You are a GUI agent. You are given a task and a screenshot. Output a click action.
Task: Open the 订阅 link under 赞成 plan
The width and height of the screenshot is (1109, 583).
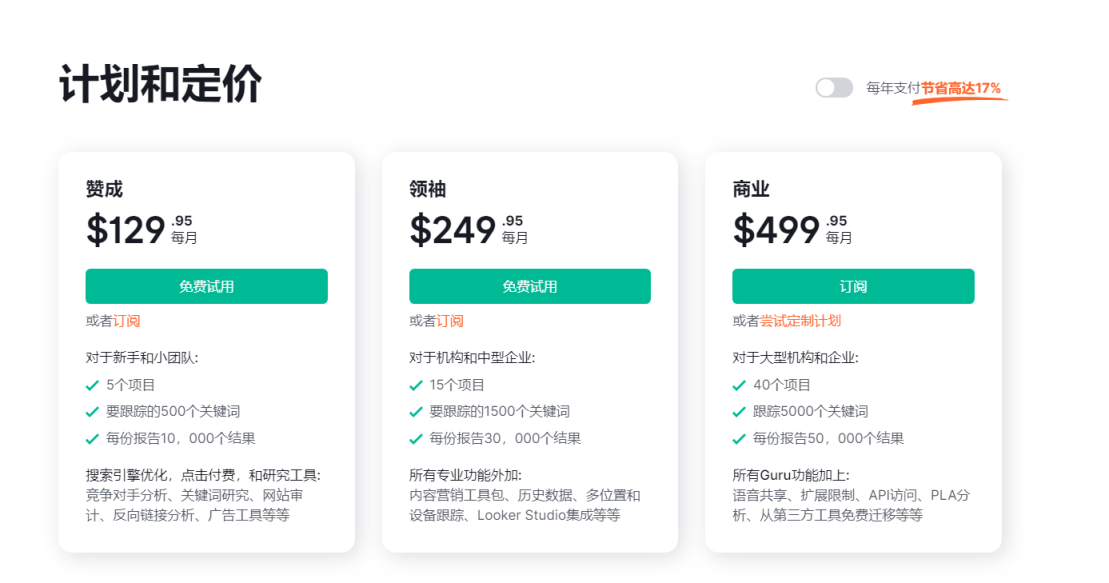click(127, 321)
